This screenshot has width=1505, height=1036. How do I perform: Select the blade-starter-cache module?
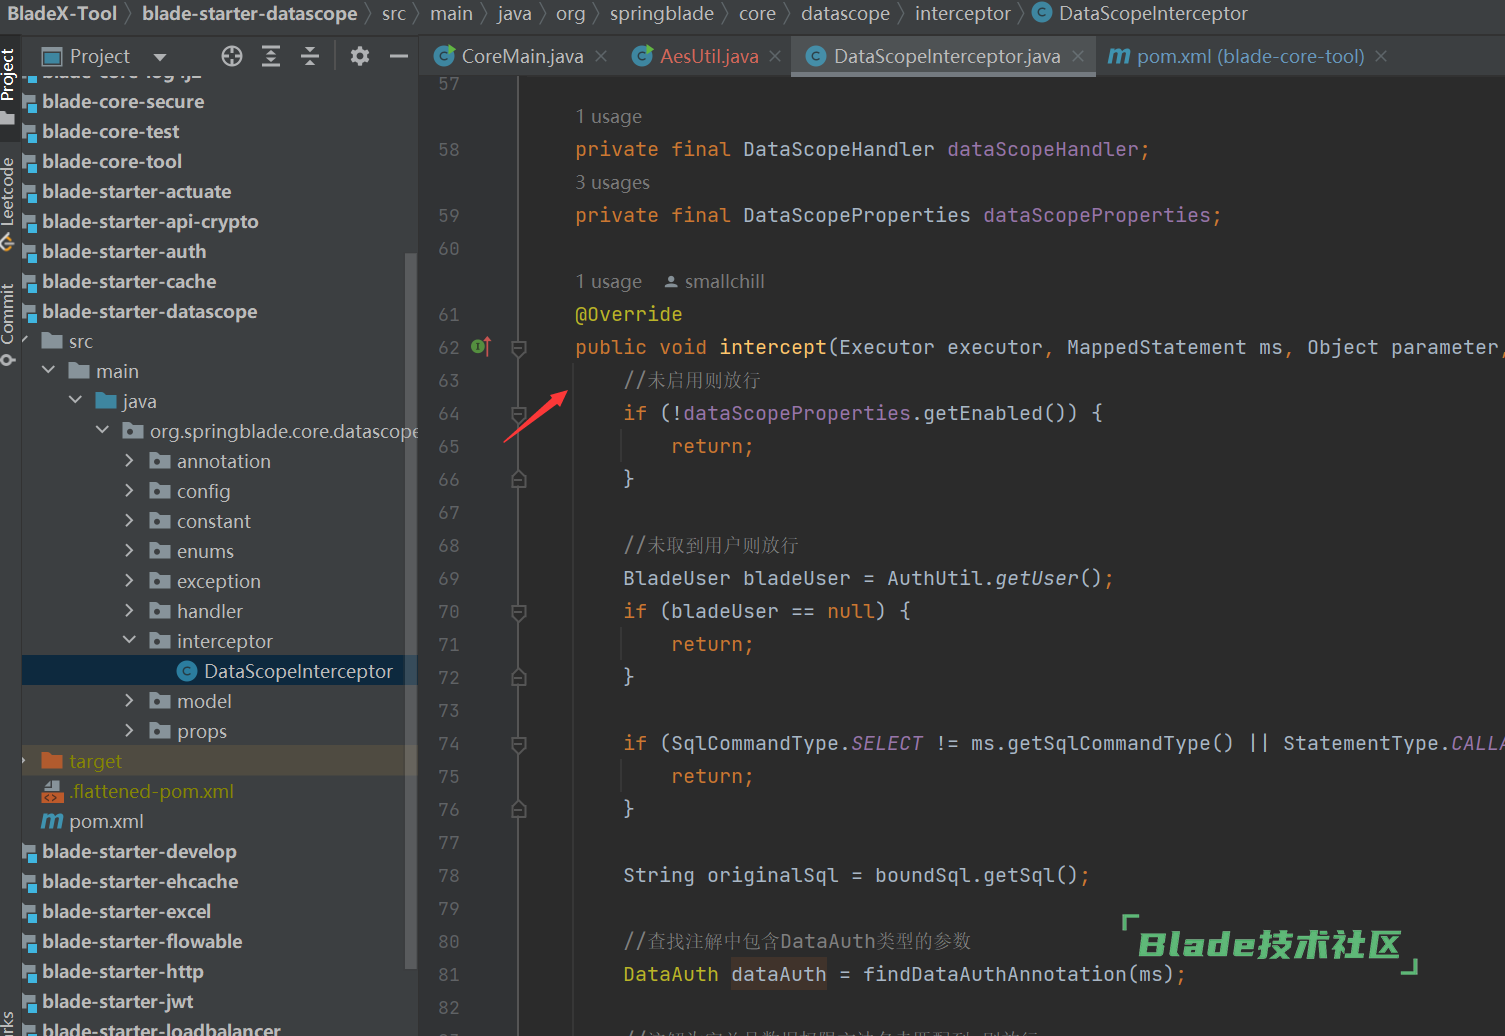click(x=129, y=281)
